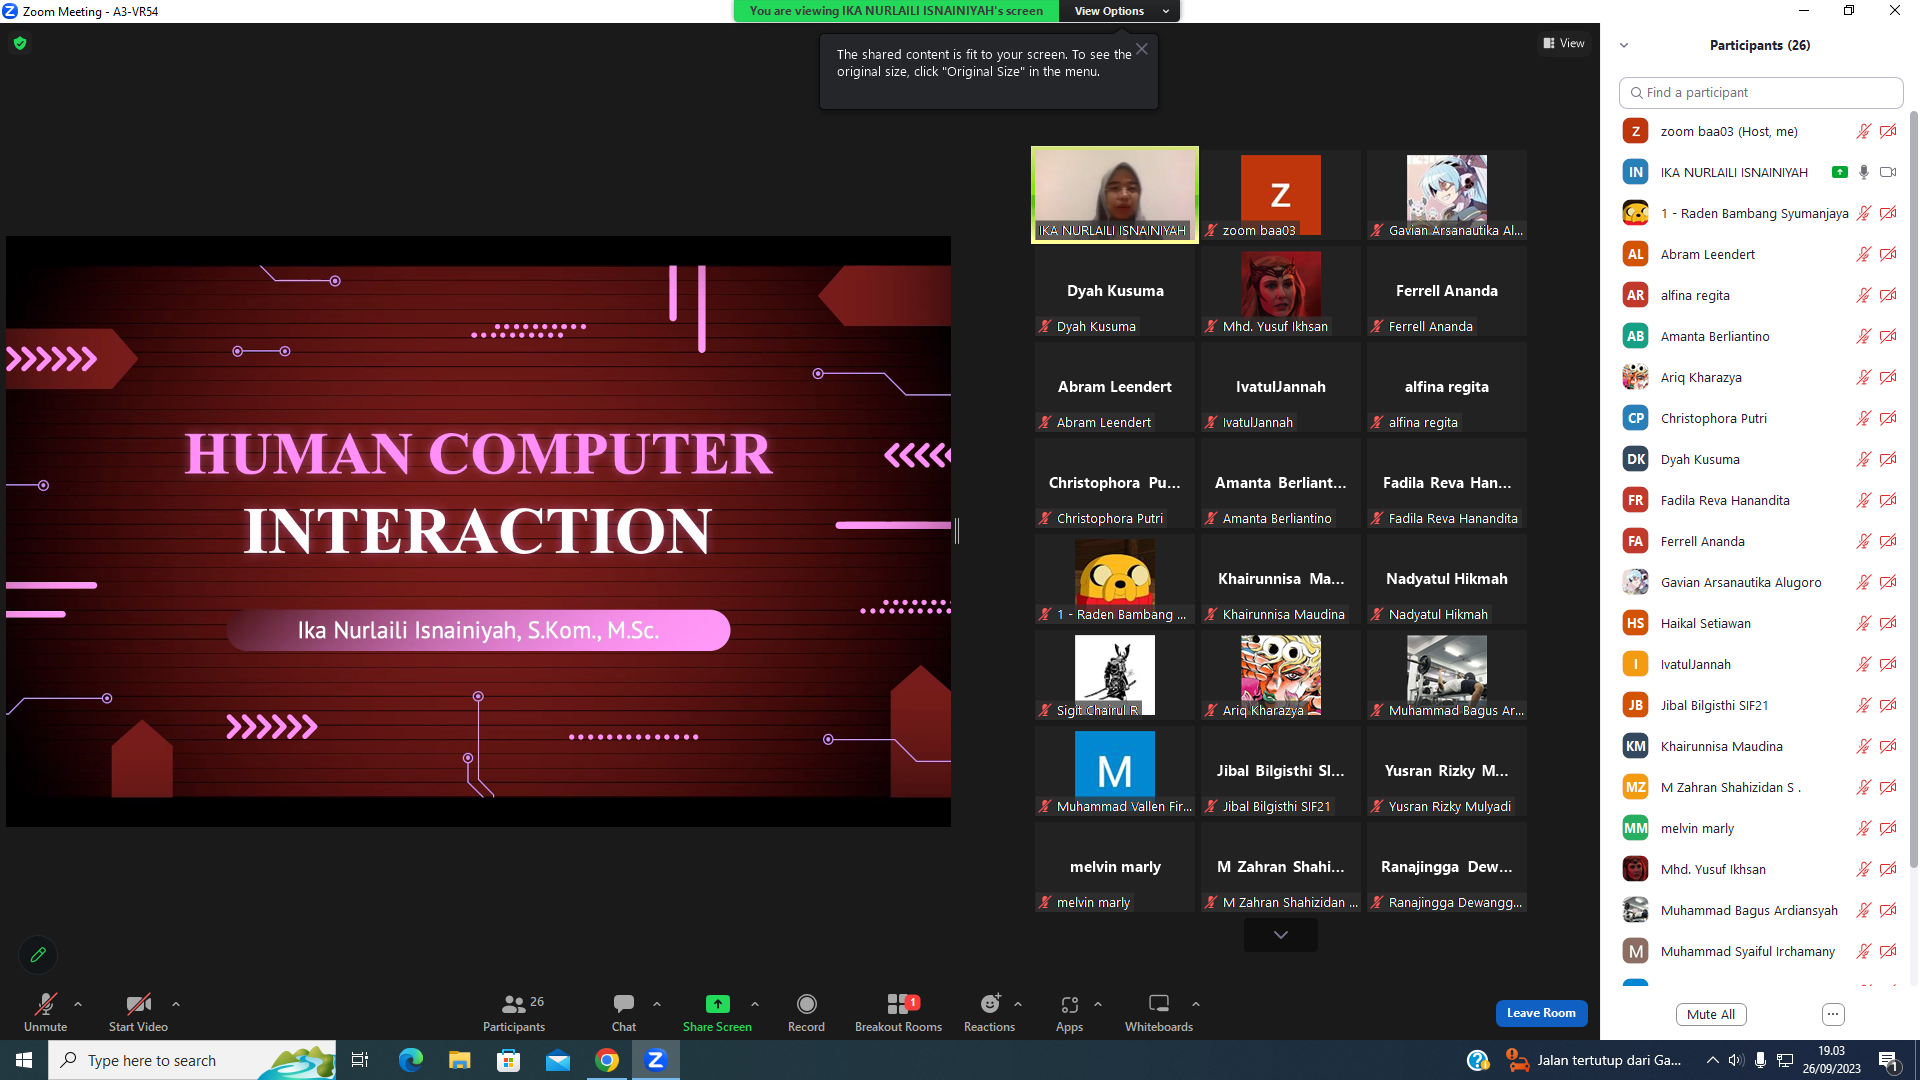Viewport: 1920px width, 1080px height.
Task: Open the notification center icon
Action: 1889,1060
